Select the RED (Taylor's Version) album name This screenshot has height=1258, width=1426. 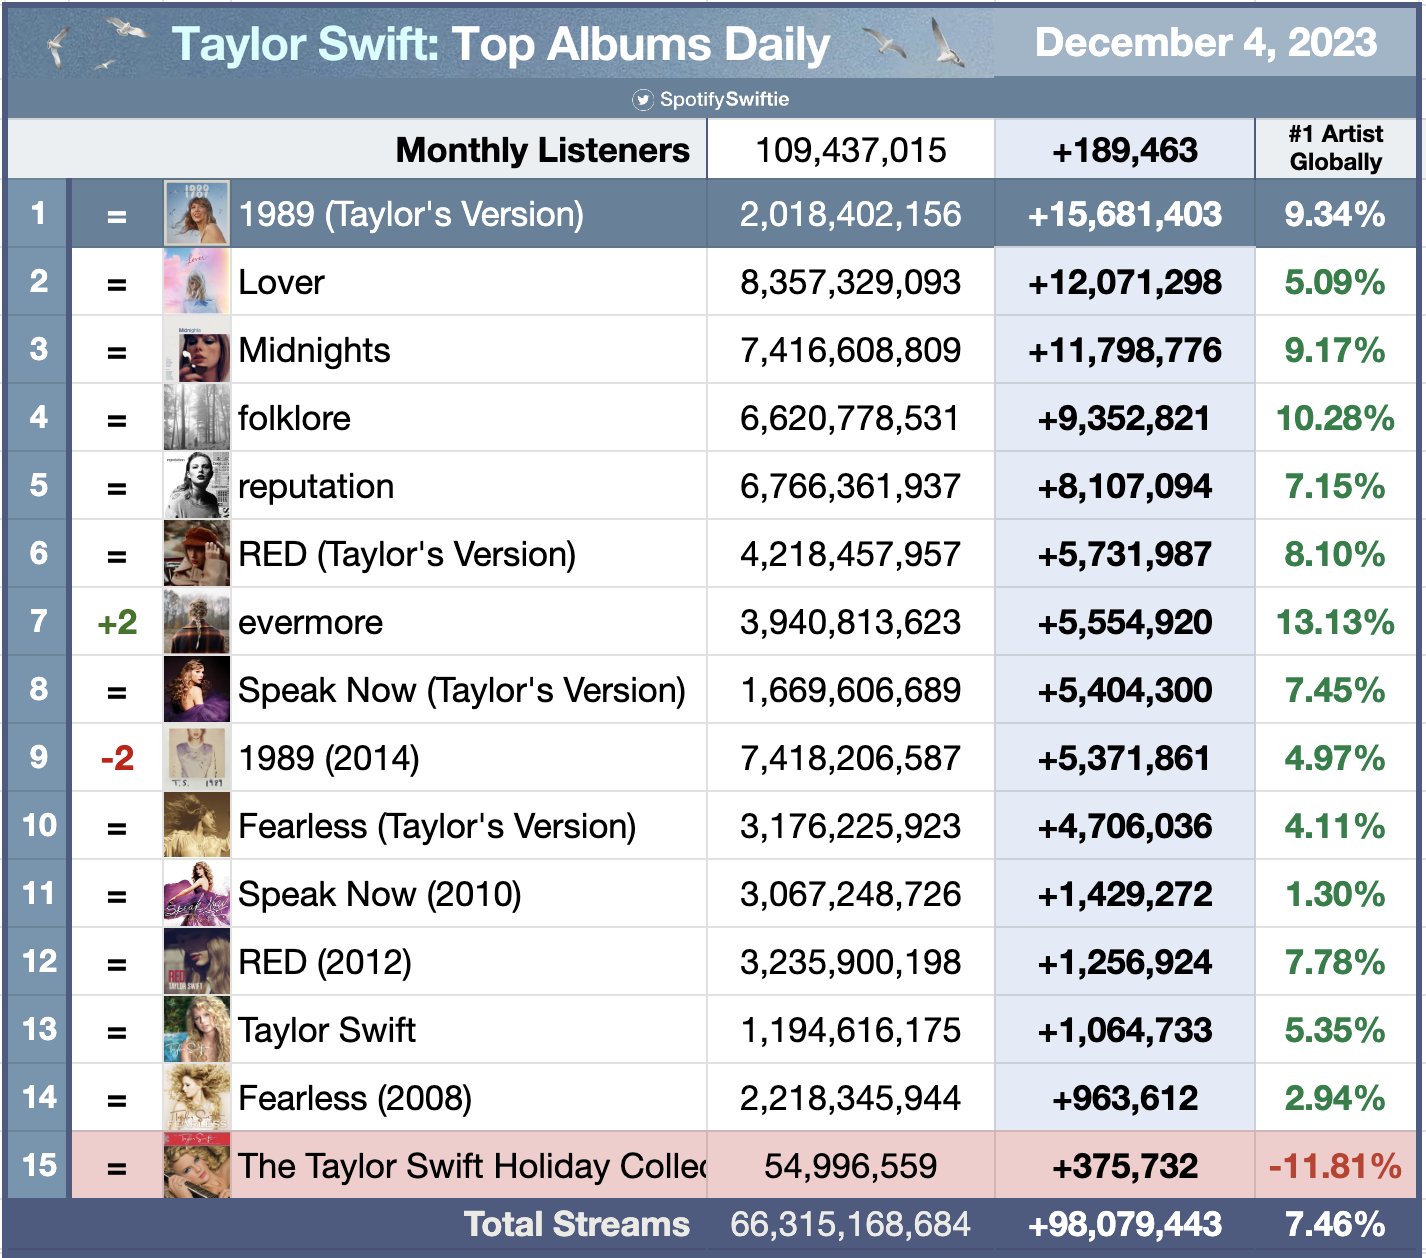tap(407, 554)
